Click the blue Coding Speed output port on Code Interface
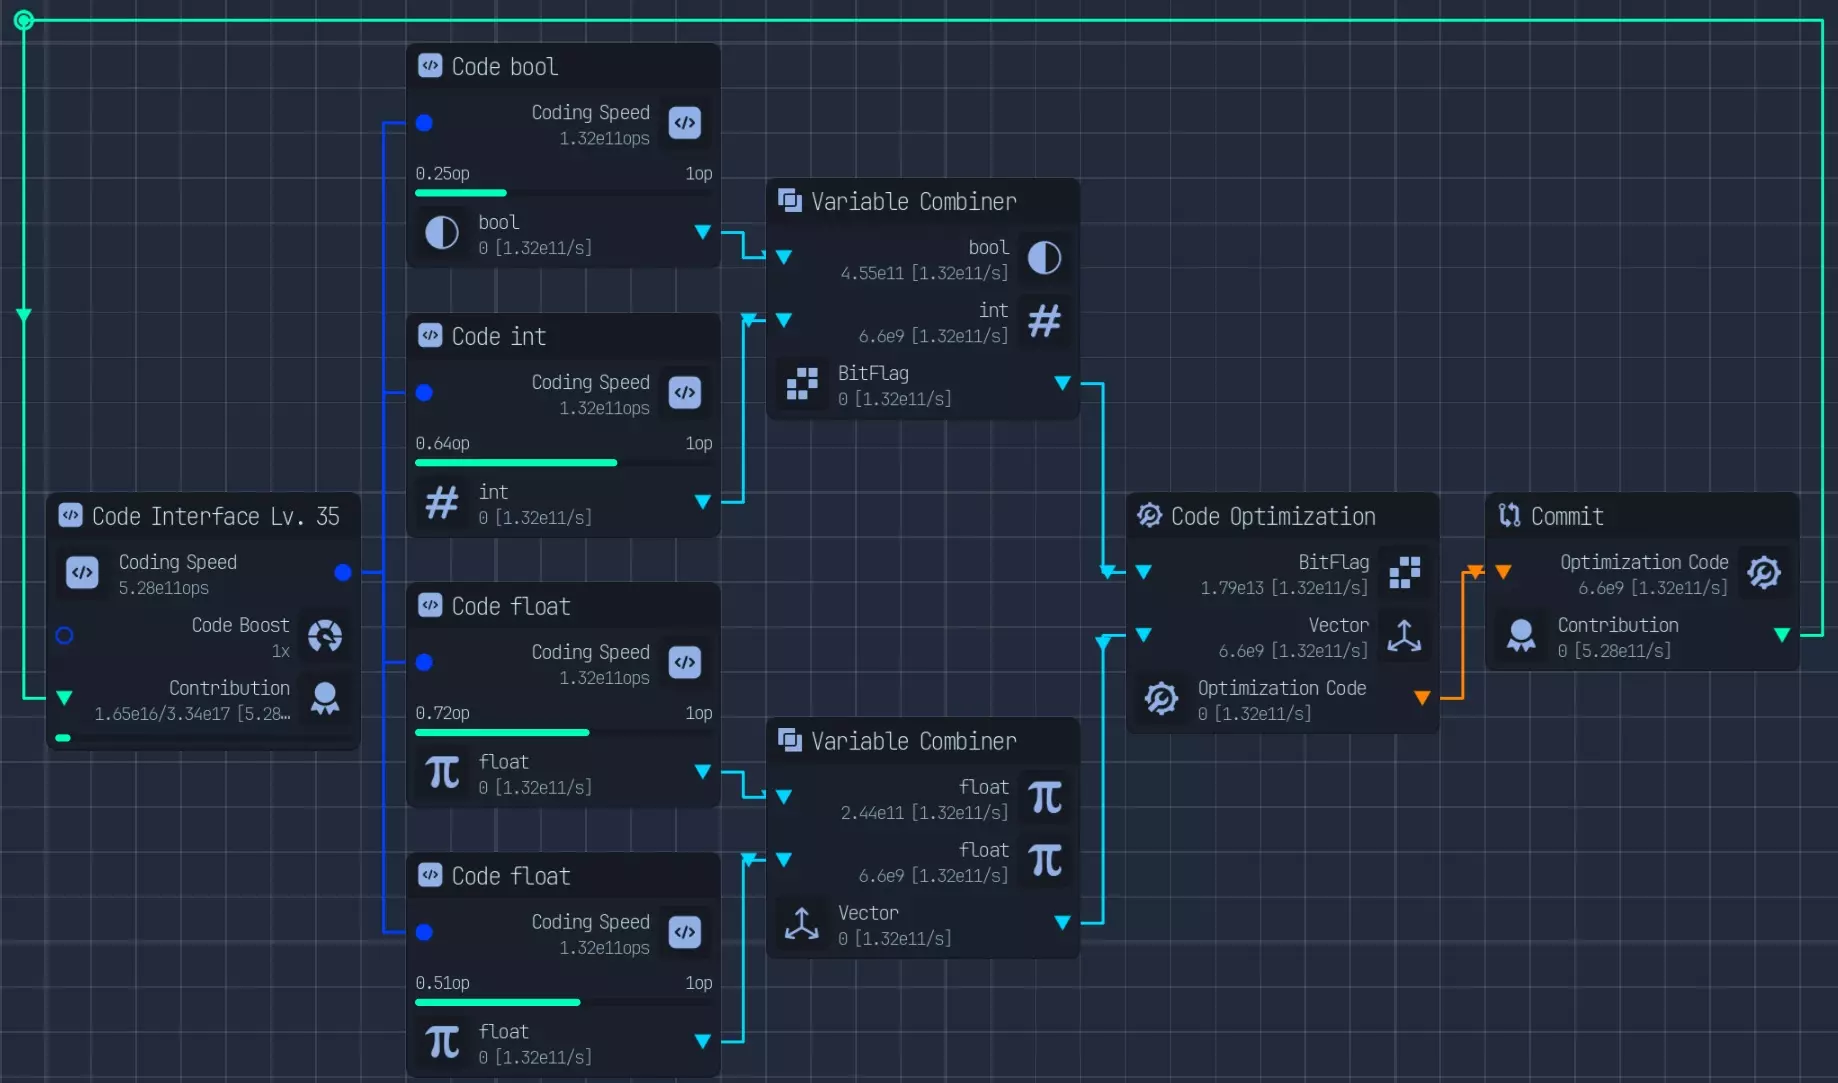The height and width of the screenshot is (1083, 1838). coord(343,573)
